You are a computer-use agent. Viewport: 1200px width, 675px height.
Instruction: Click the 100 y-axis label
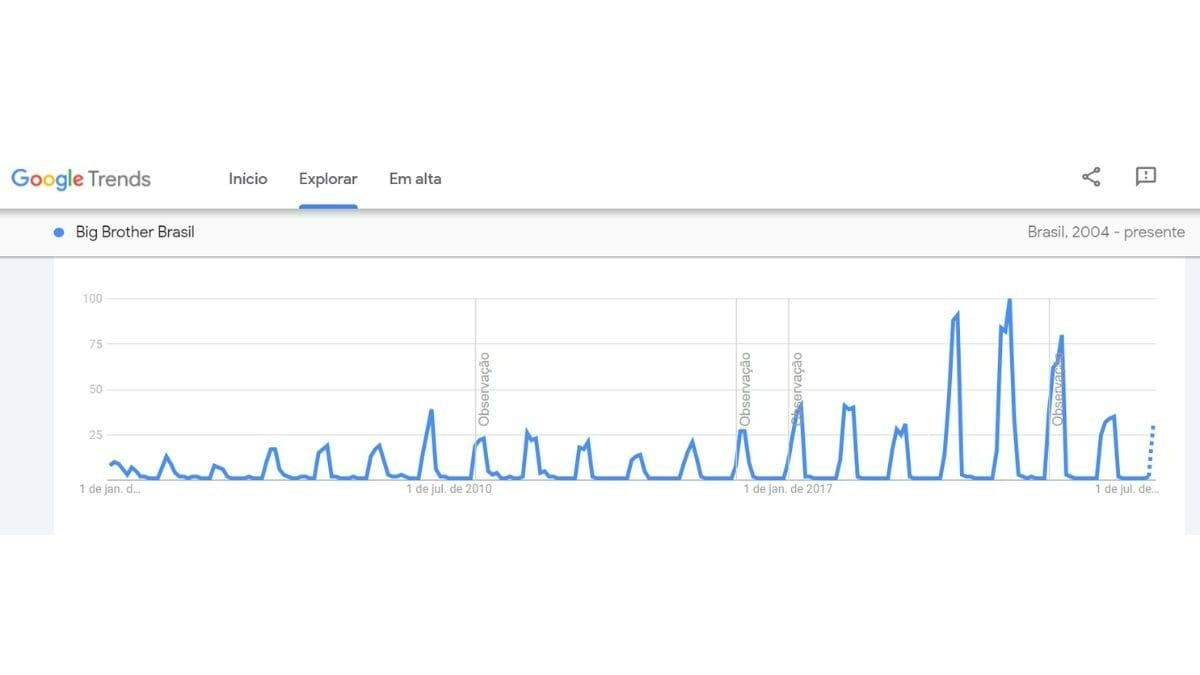(x=93, y=299)
